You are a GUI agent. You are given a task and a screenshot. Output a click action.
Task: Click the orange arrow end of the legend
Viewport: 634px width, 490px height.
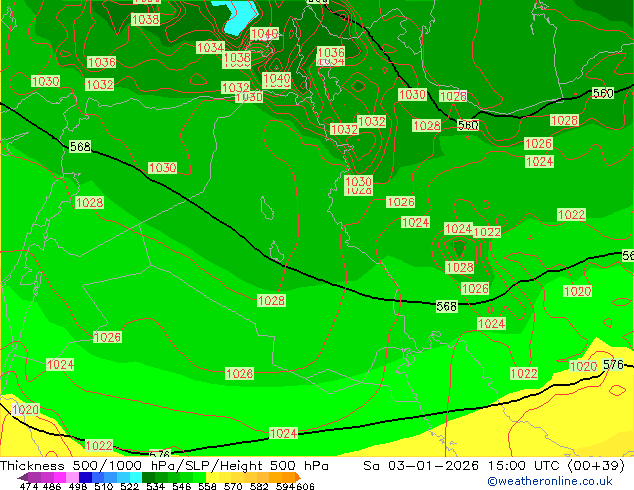tap(298, 477)
